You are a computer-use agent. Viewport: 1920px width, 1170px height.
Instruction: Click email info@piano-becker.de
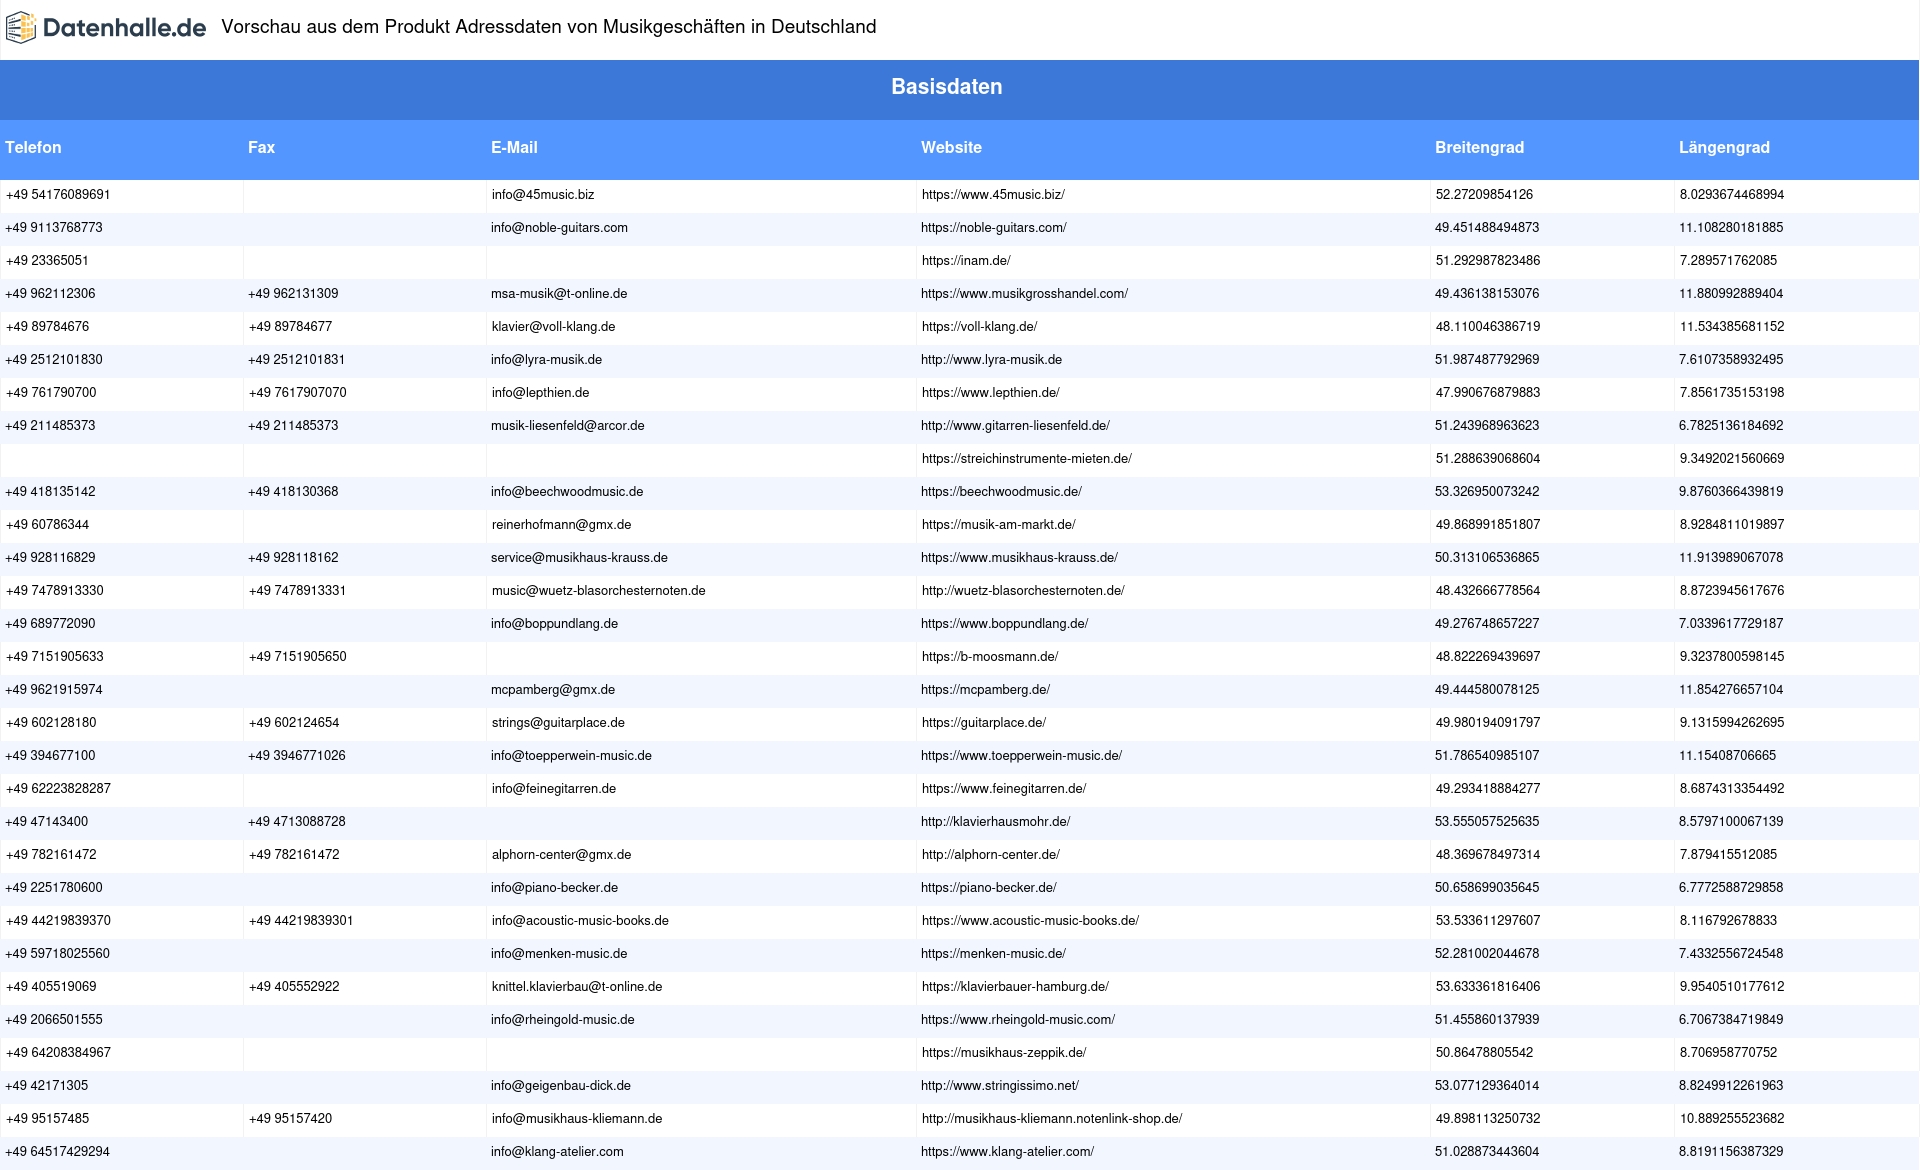tap(554, 888)
